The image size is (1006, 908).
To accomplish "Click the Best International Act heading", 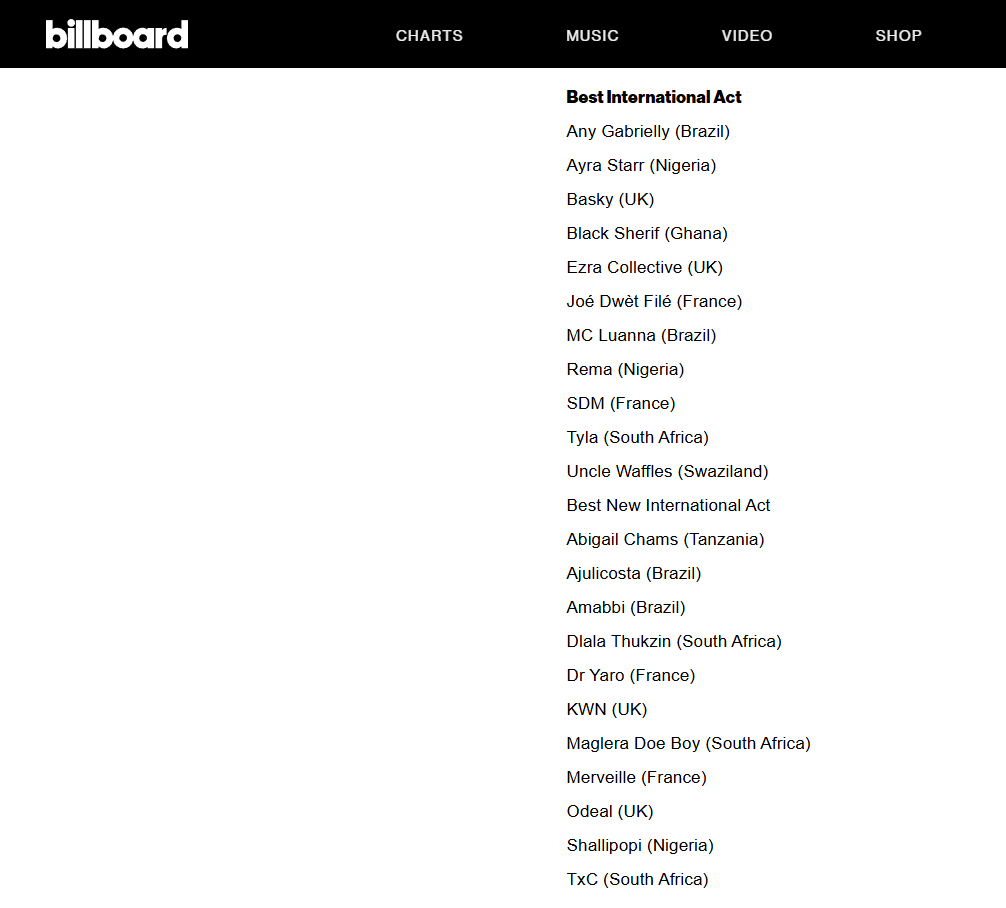I will [x=654, y=97].
